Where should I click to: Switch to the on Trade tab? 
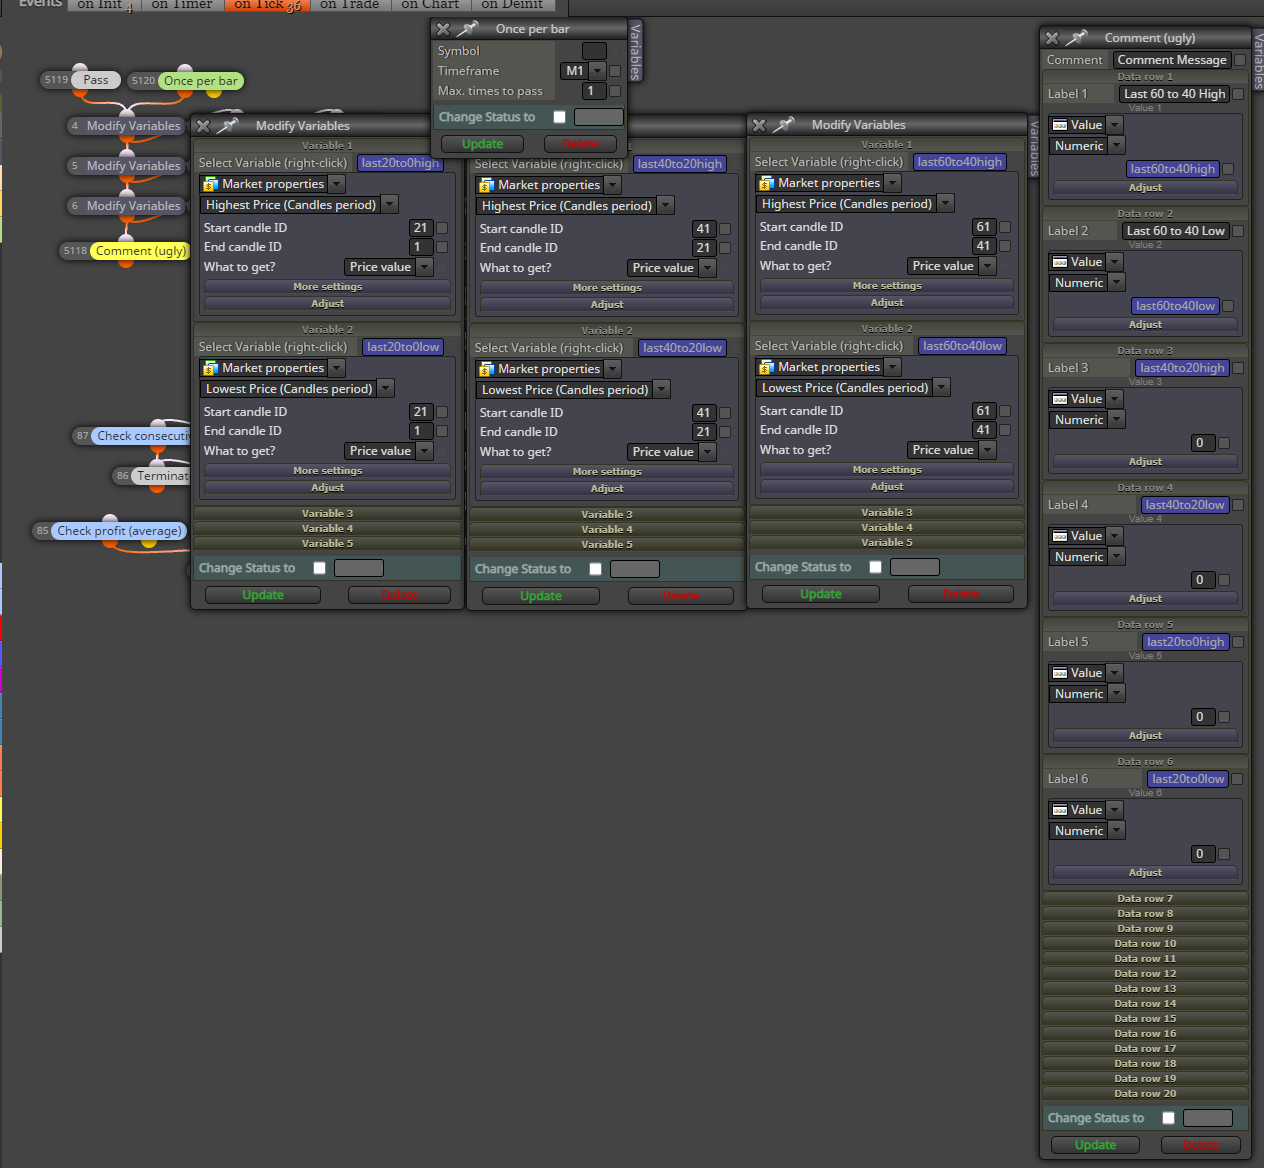(x=349, y=5)
